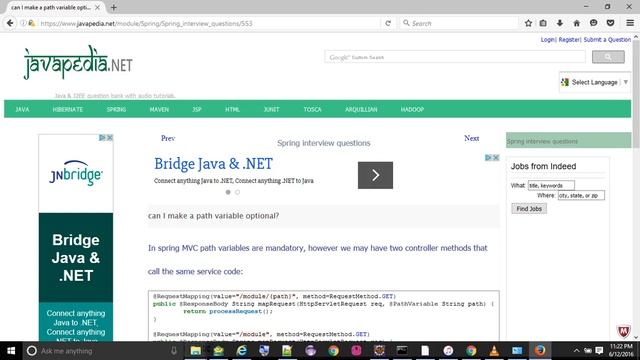Go to the Prev question
640x360 pixels.
(x=168, y=138)
